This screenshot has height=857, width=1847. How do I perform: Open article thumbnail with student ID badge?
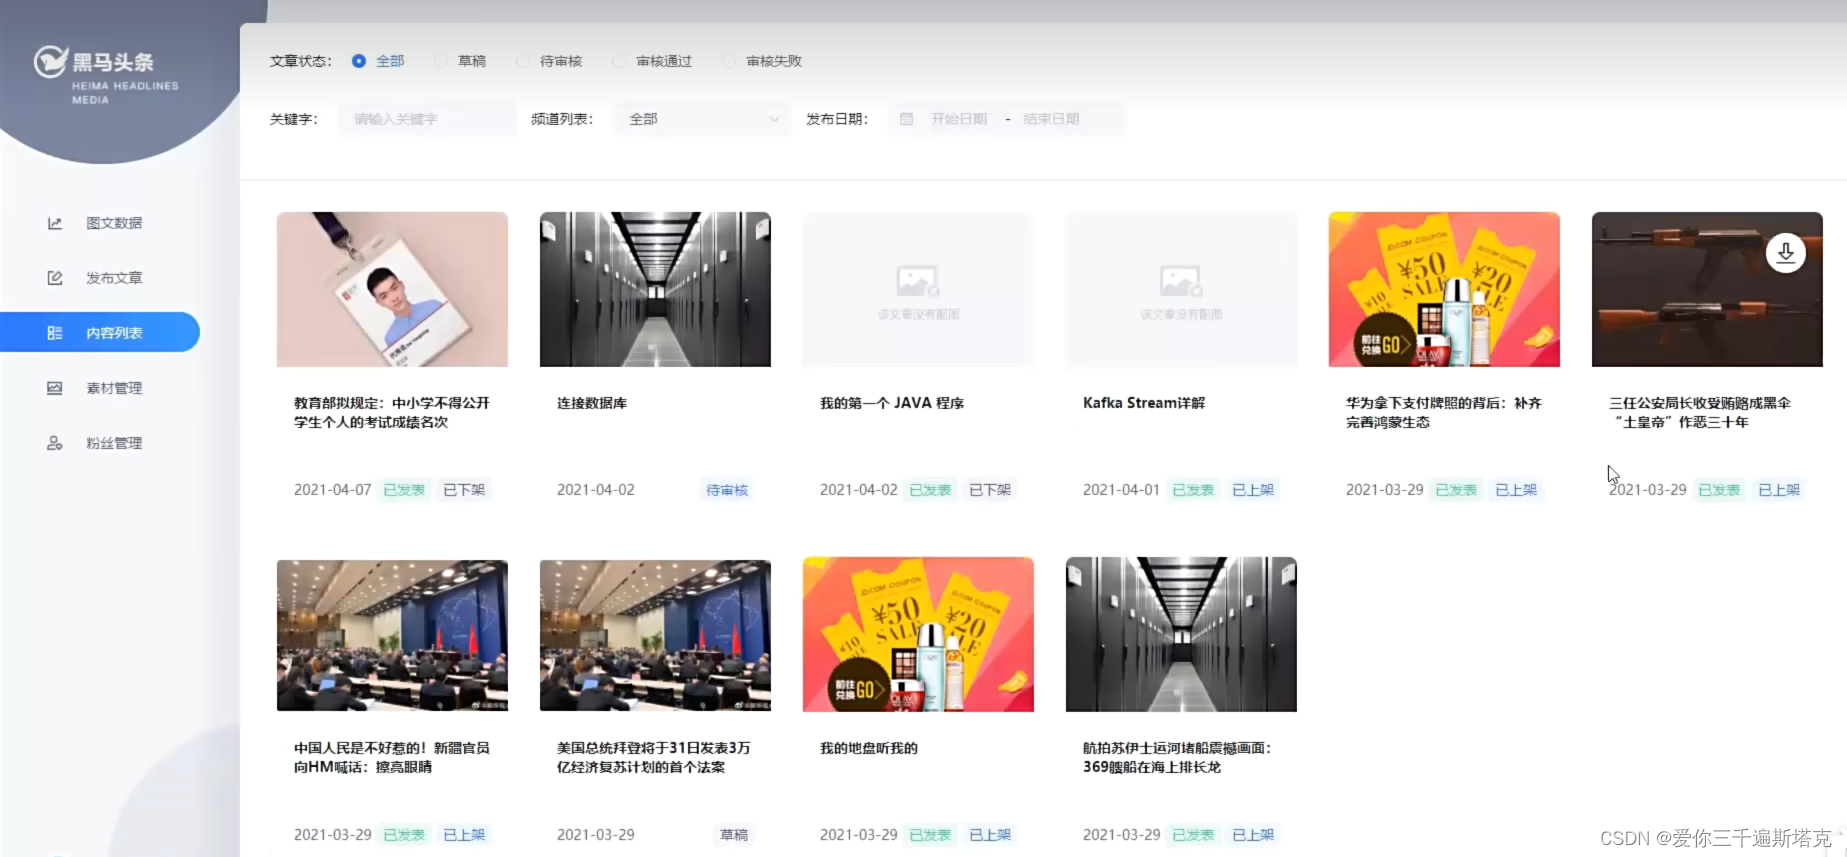(x=392, y=289)
